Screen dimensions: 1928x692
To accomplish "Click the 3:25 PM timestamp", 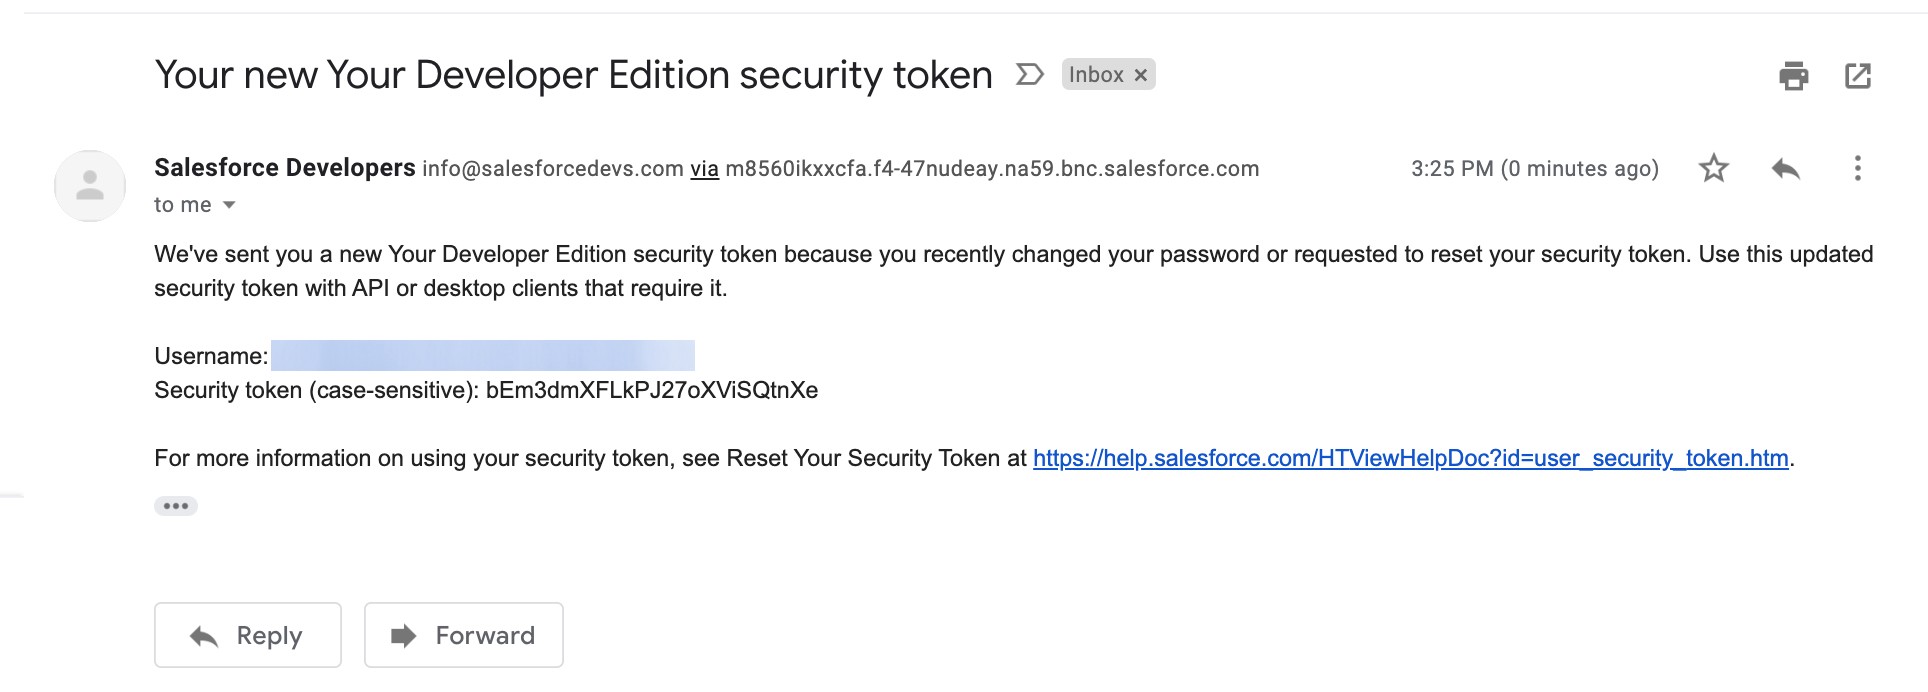I will click(1535, 169).
